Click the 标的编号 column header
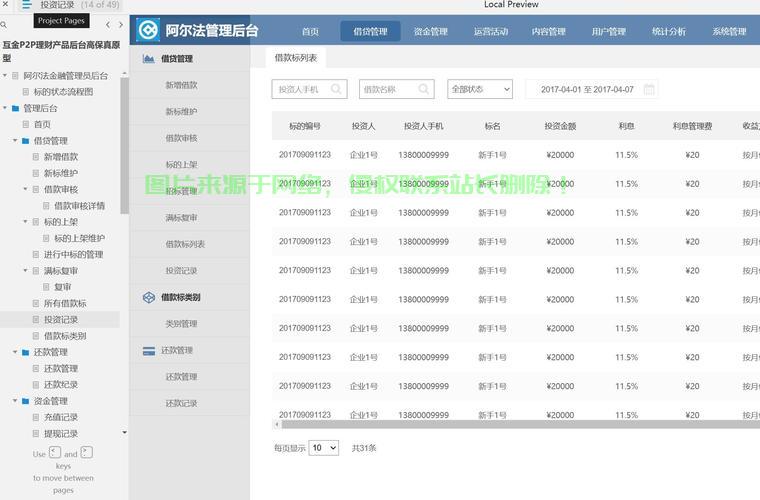 tap(304, 126)
